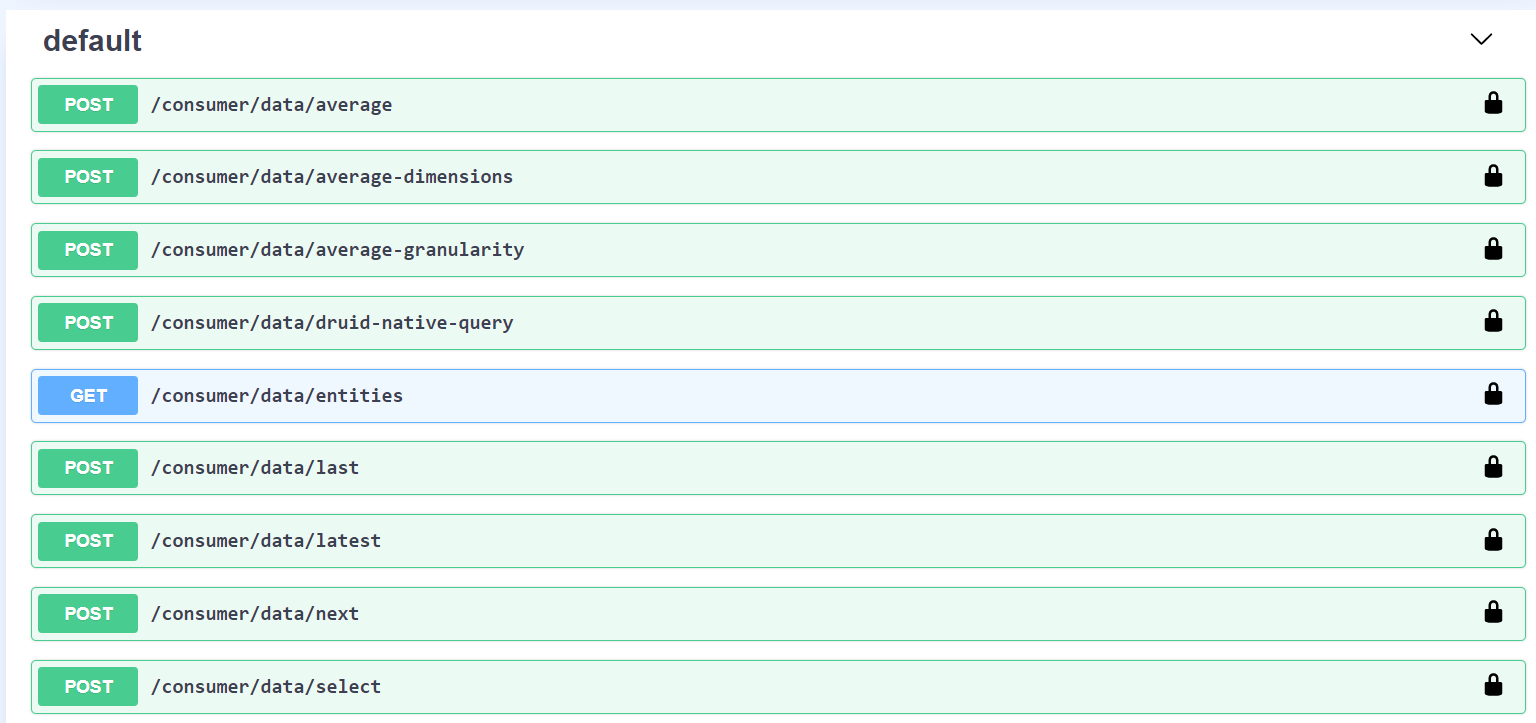1536x723 pixels.
Task: Open authorization lock for average-granularity endpoint
Action: (1493, 249)
